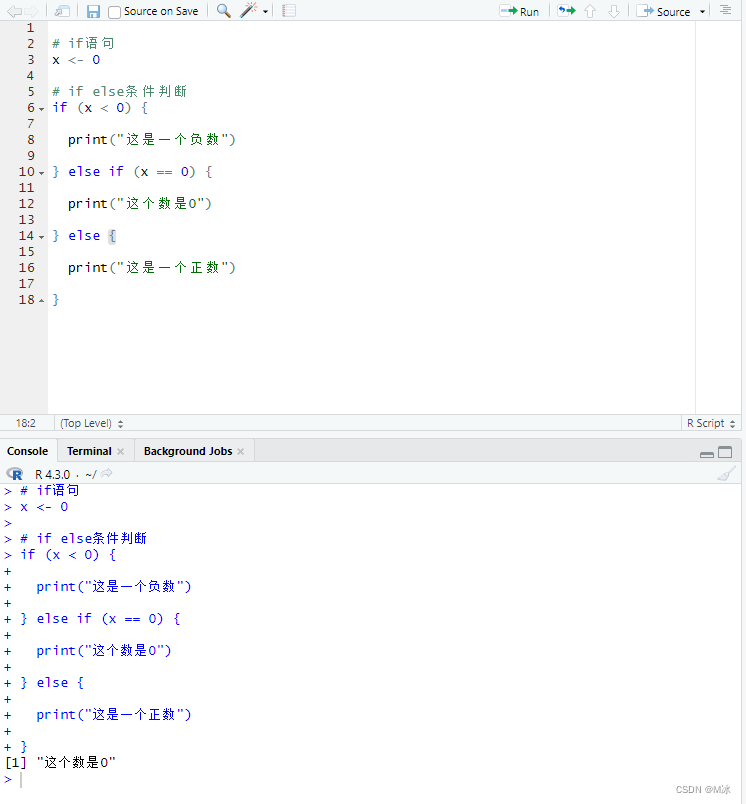The image size is (746, 804).
Task: Run the current line or selection
Action: [x=519, y=11]
